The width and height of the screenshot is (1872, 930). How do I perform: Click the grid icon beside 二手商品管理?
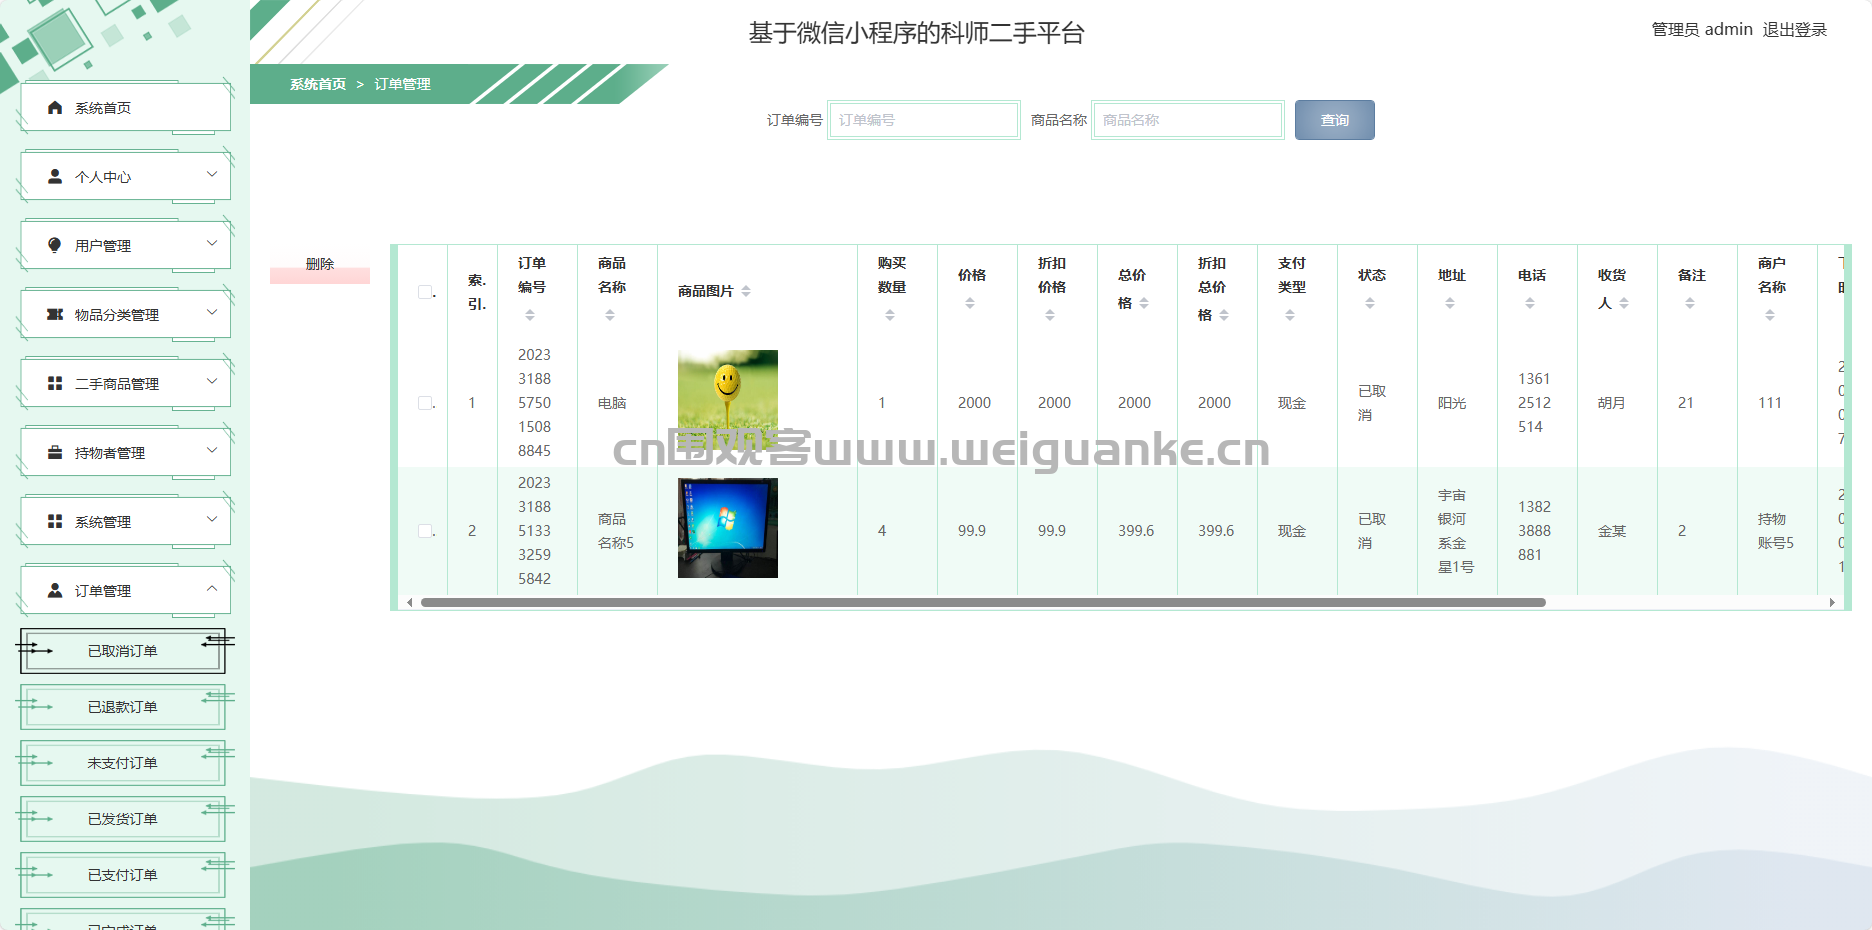click(55, 384)
